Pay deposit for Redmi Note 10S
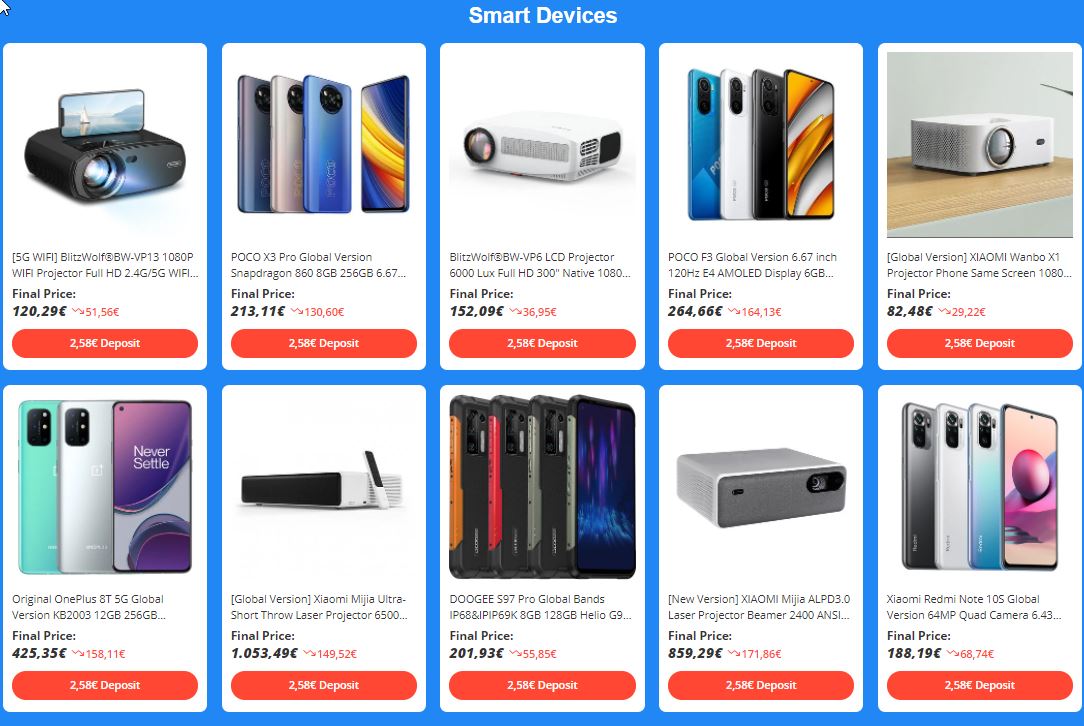 980,685
